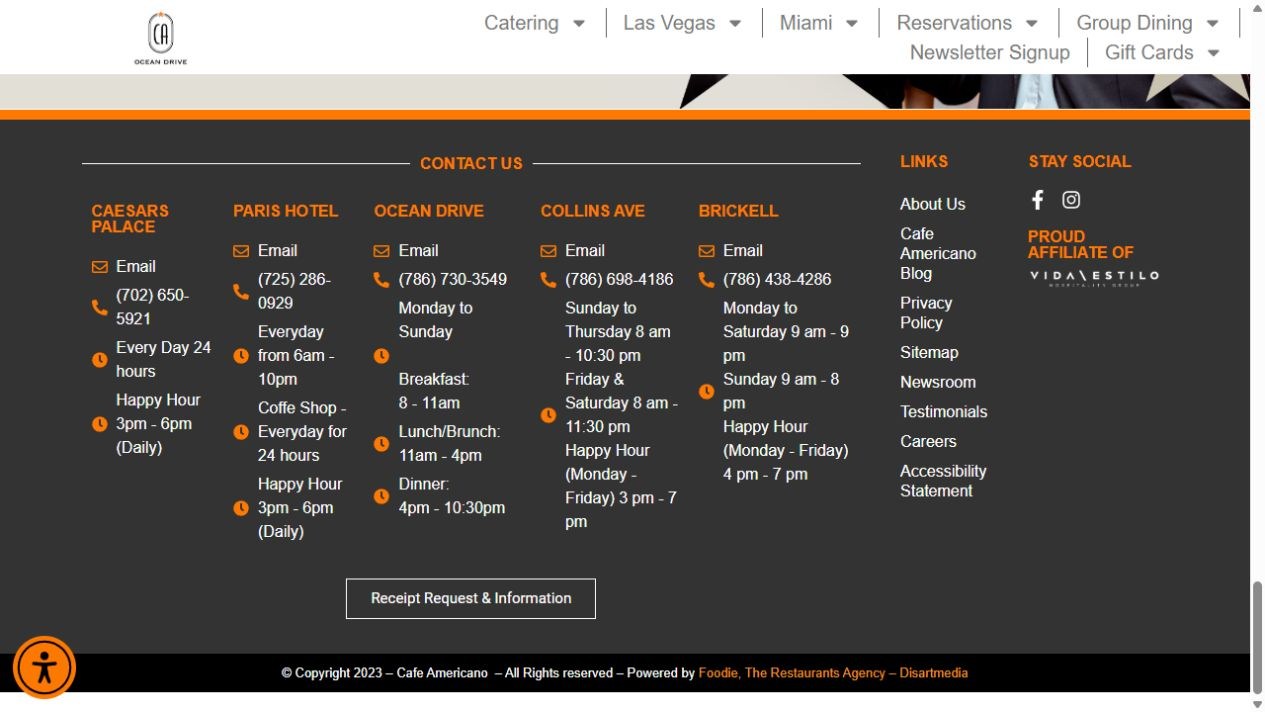Open the Disartmedia footer link
Image resolution: width=1265 pixels, height=712 pixels.
click(x=933, y=673)
